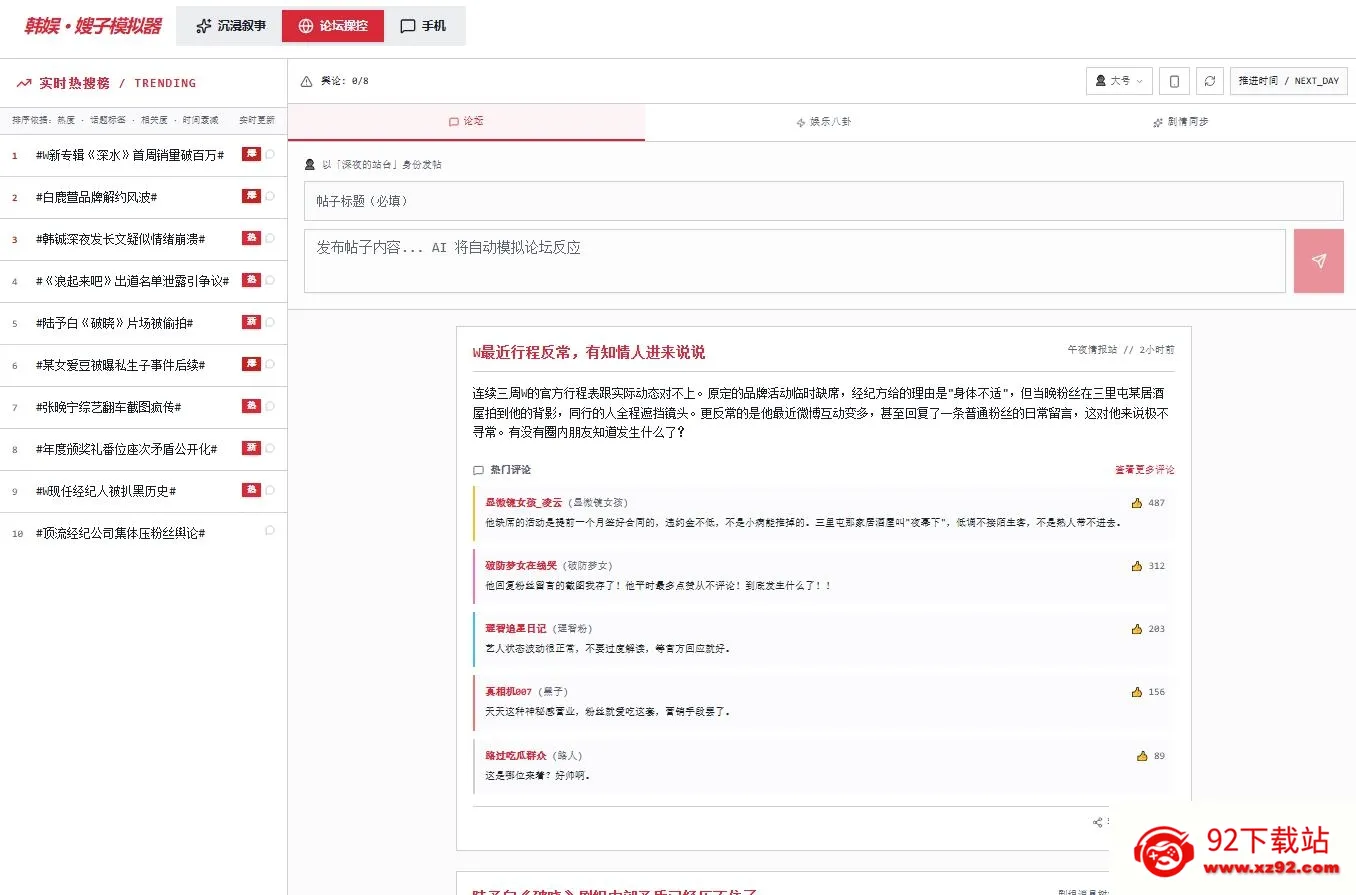Click the 热 badge on #韩铖深夜发长文 row
Image resolution: width=1356 pixels, height=895 pixels.
pos(251,238)
